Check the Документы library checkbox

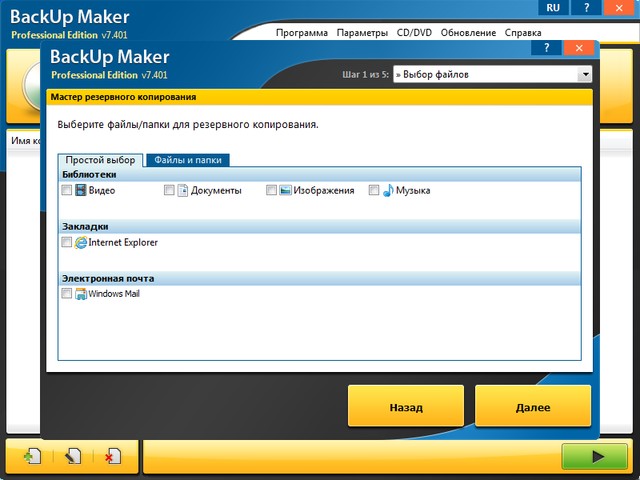coord(169,190)
